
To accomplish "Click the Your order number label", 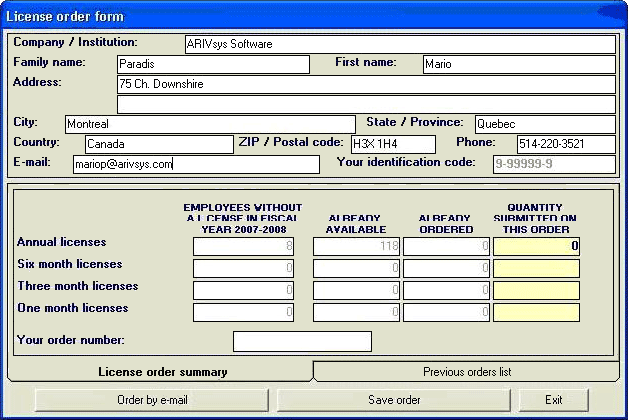I will 71,340.
